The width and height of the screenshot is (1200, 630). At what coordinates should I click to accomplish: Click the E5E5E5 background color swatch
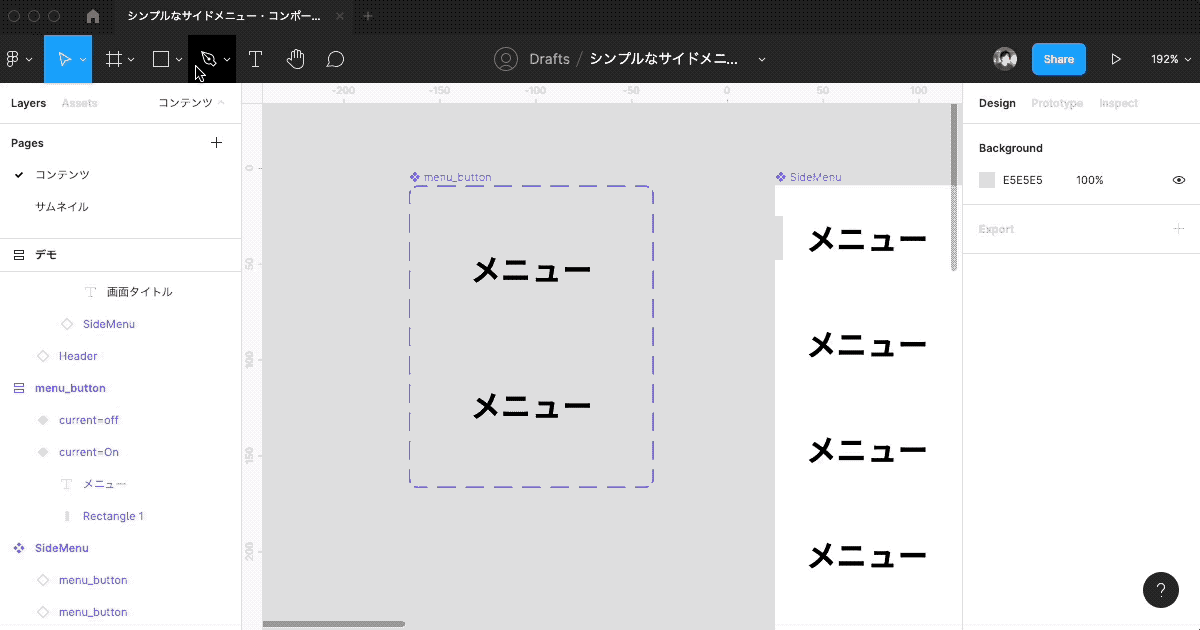[x=986, y=179]
